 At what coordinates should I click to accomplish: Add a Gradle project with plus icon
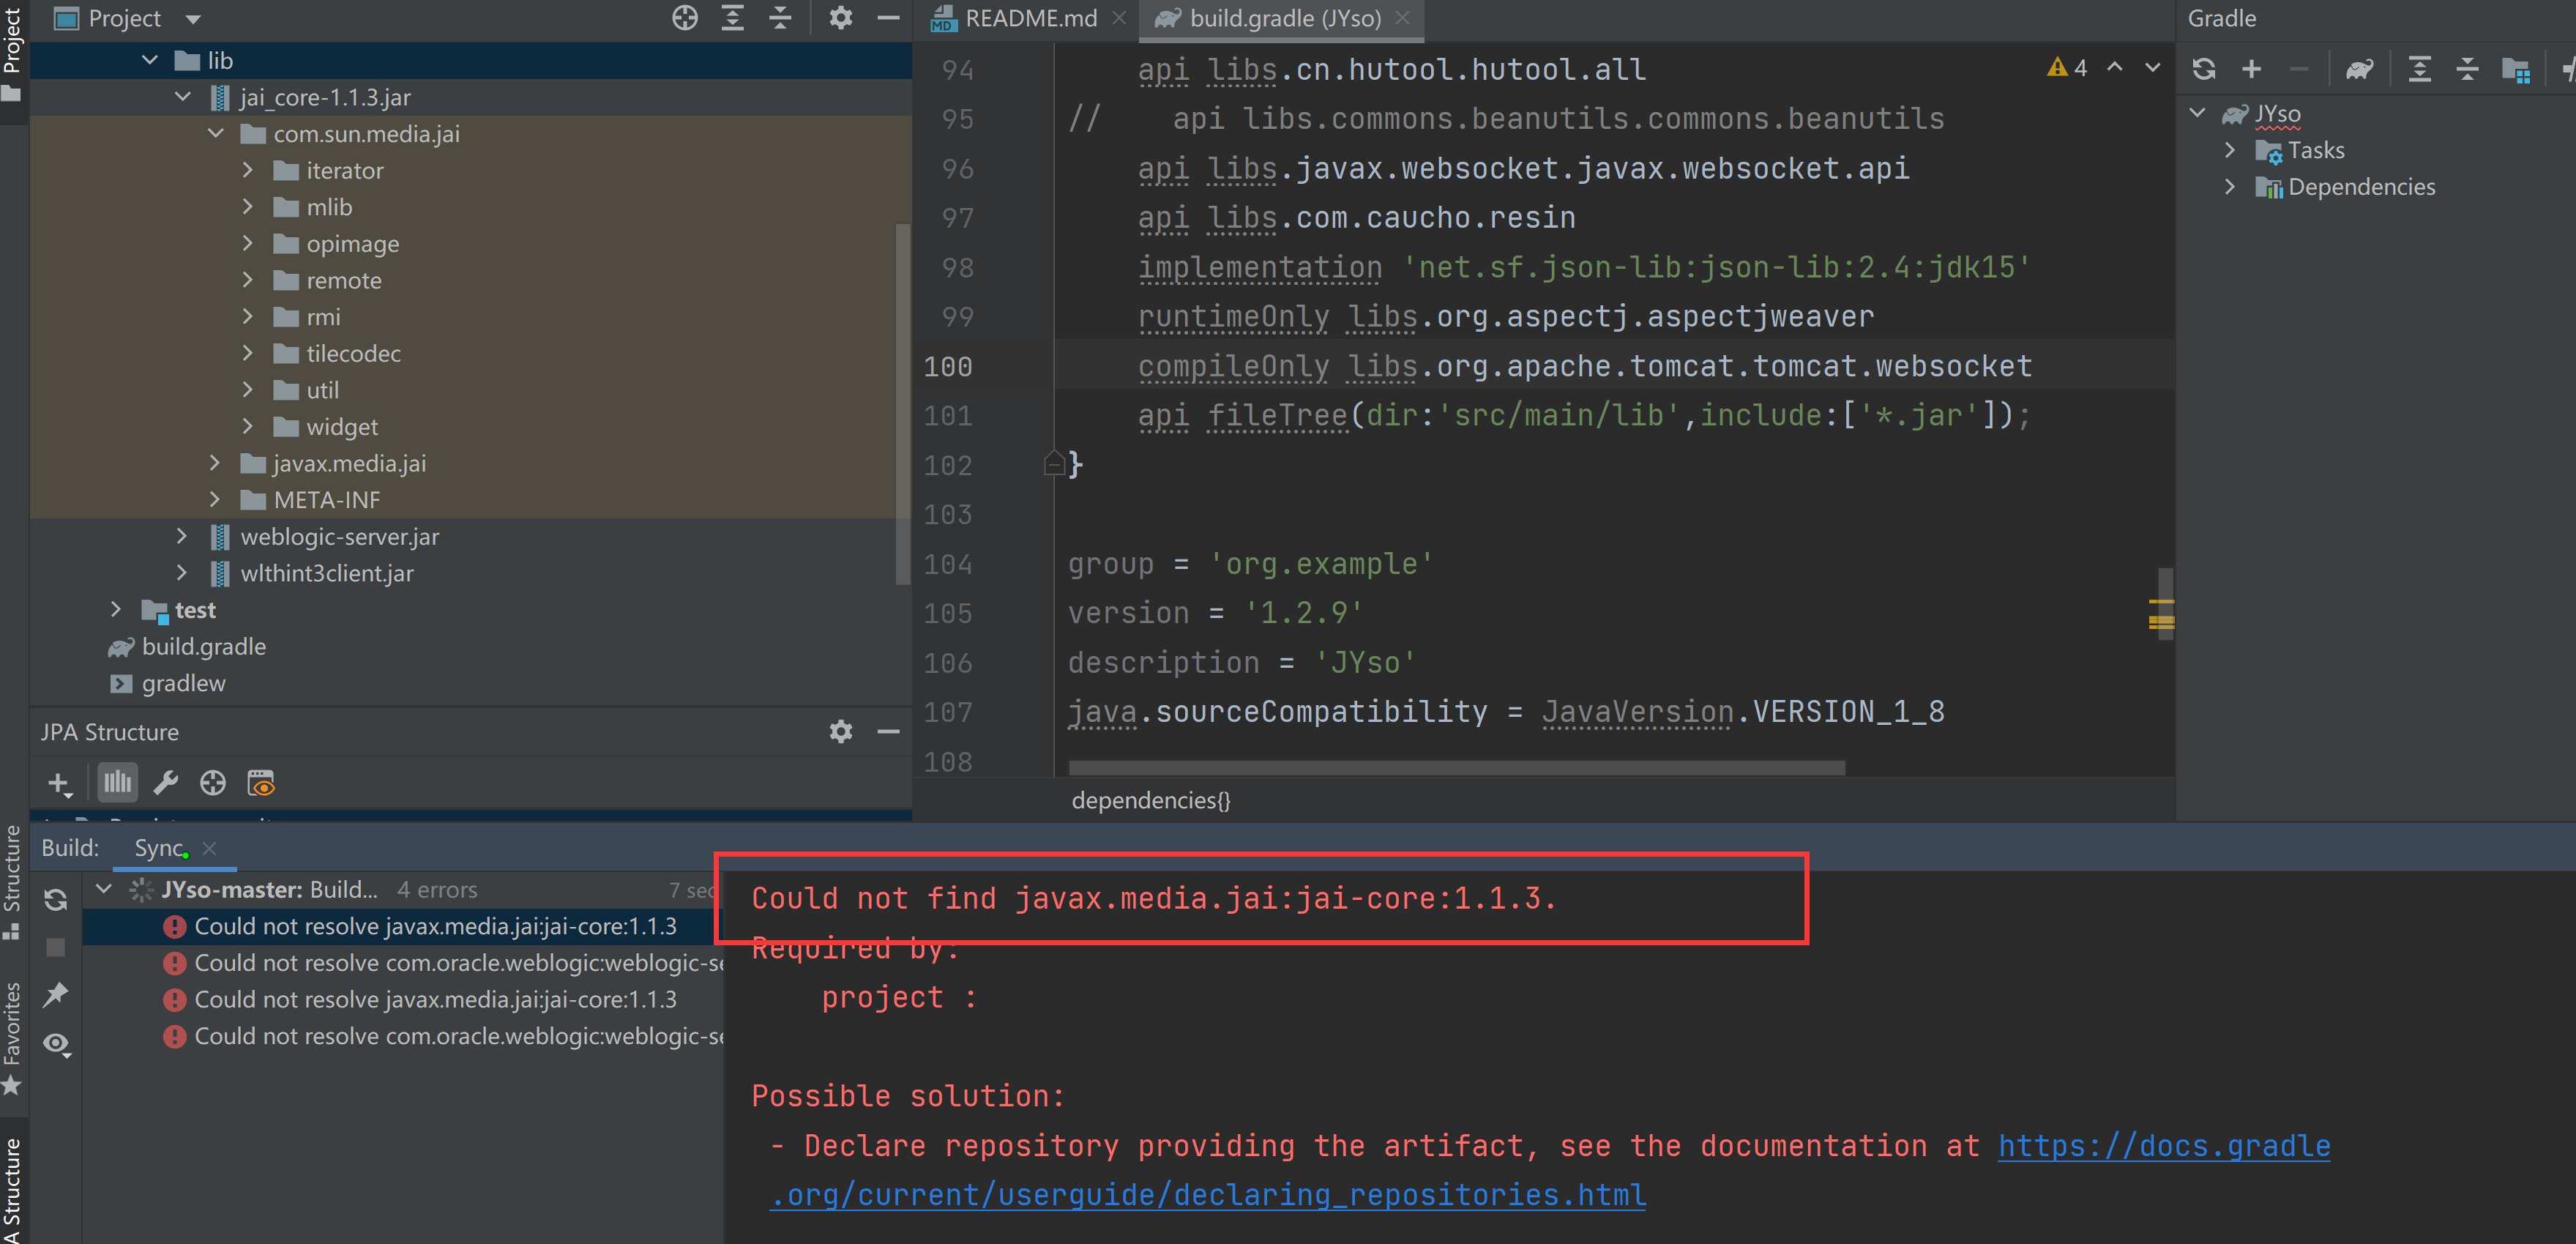[x=2252, y=69]
